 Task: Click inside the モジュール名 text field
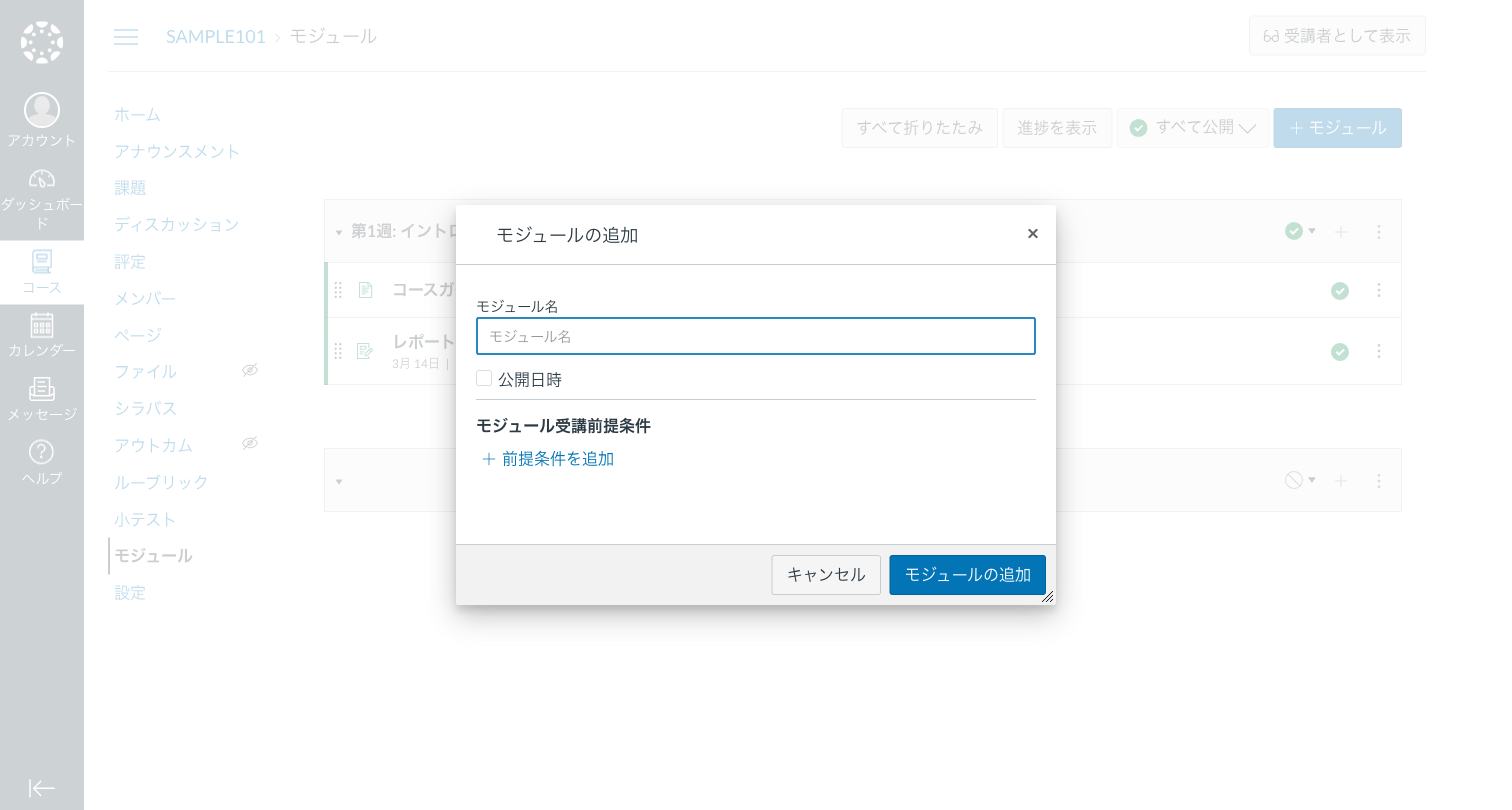coord(755,336)
